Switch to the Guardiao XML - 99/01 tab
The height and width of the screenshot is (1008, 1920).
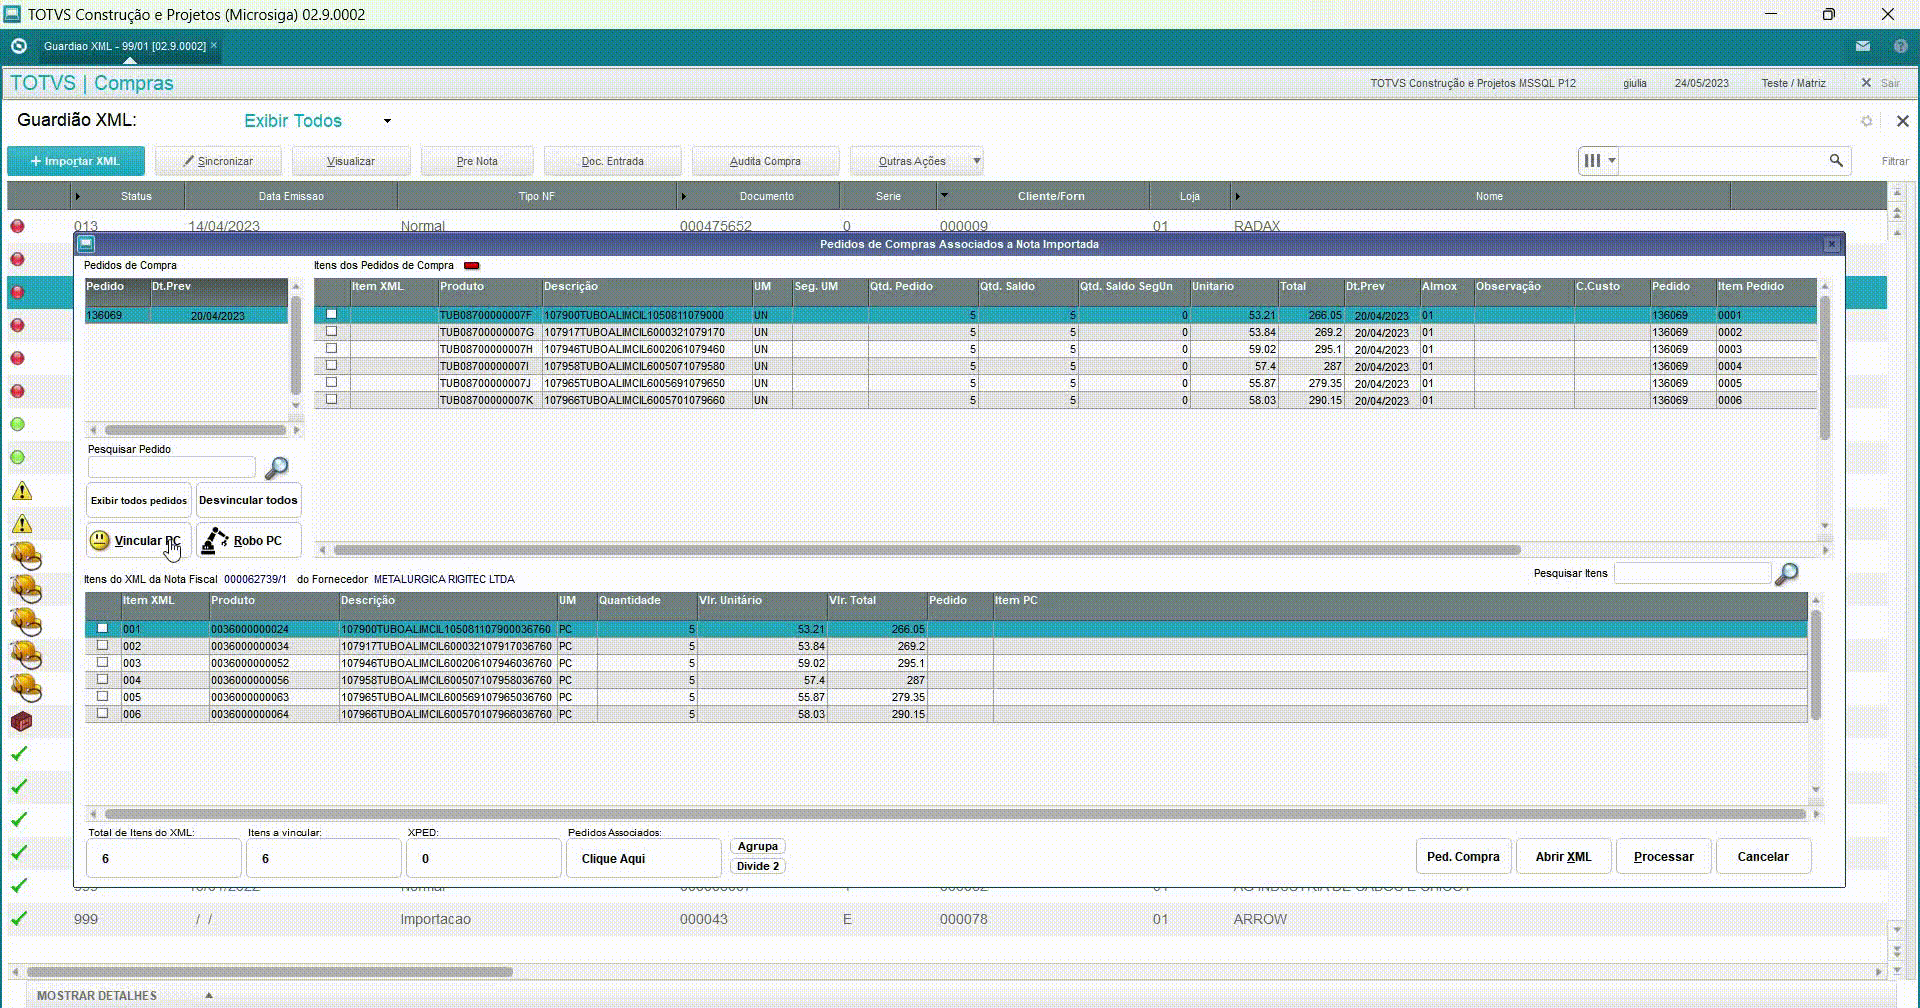tap(124, 46)
